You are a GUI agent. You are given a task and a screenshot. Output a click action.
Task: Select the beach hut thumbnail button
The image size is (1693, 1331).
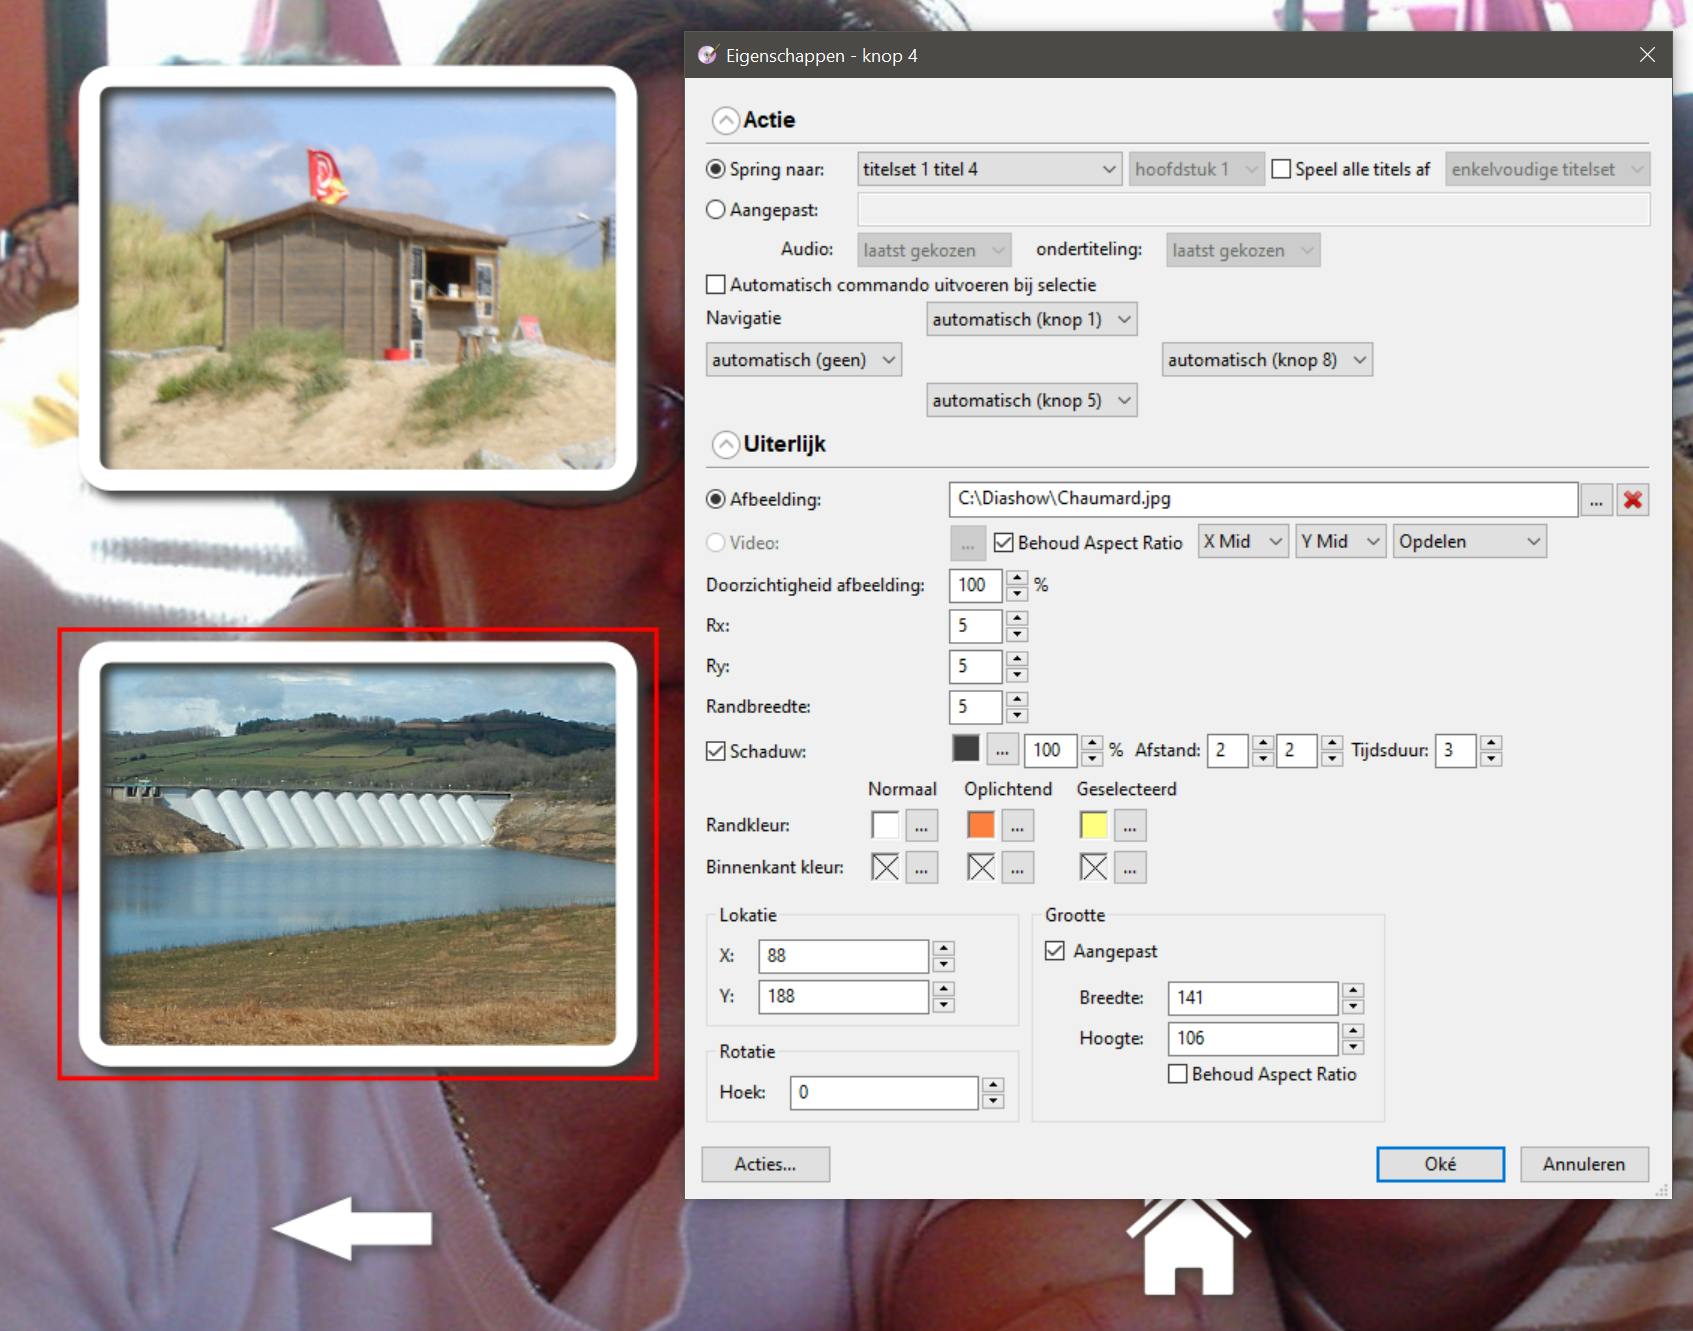click(358, 278)
